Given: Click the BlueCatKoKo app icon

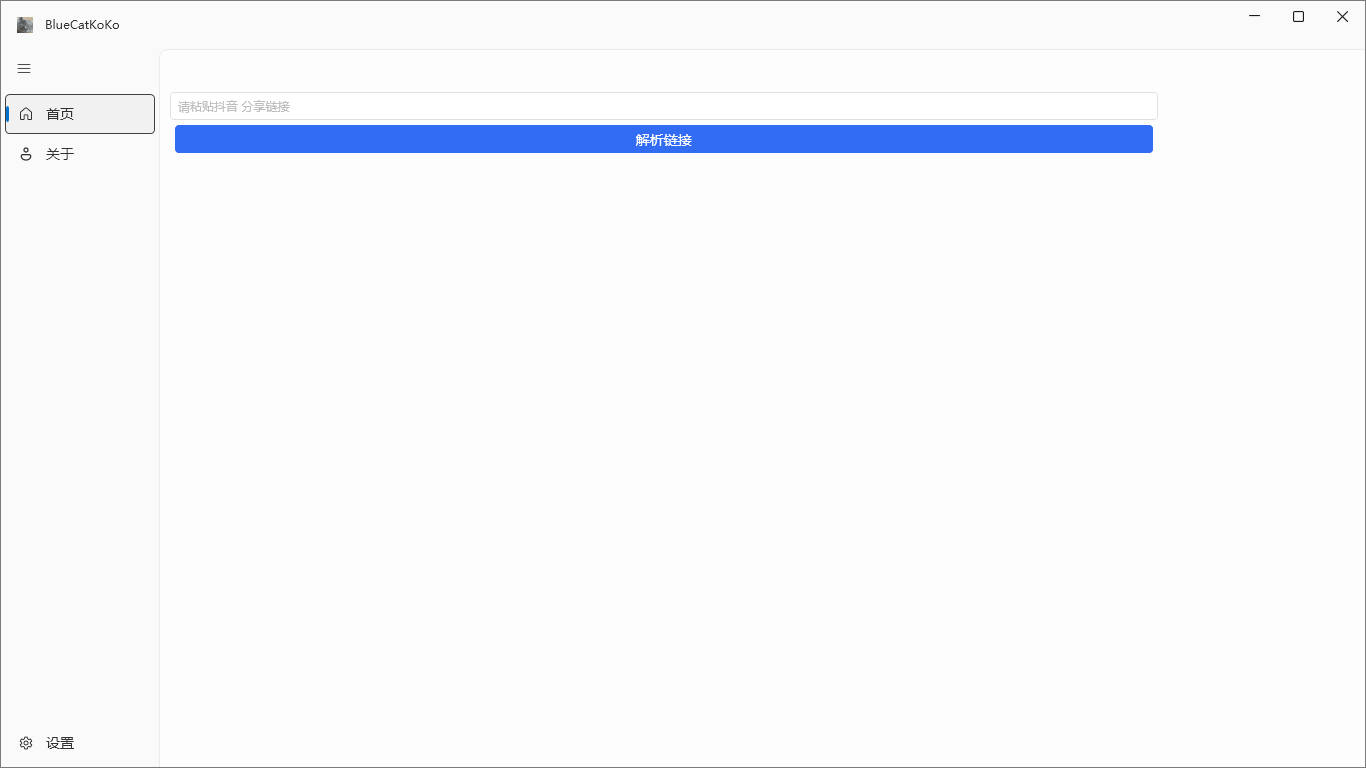Looking at the screenshot, I should (25, 25).
